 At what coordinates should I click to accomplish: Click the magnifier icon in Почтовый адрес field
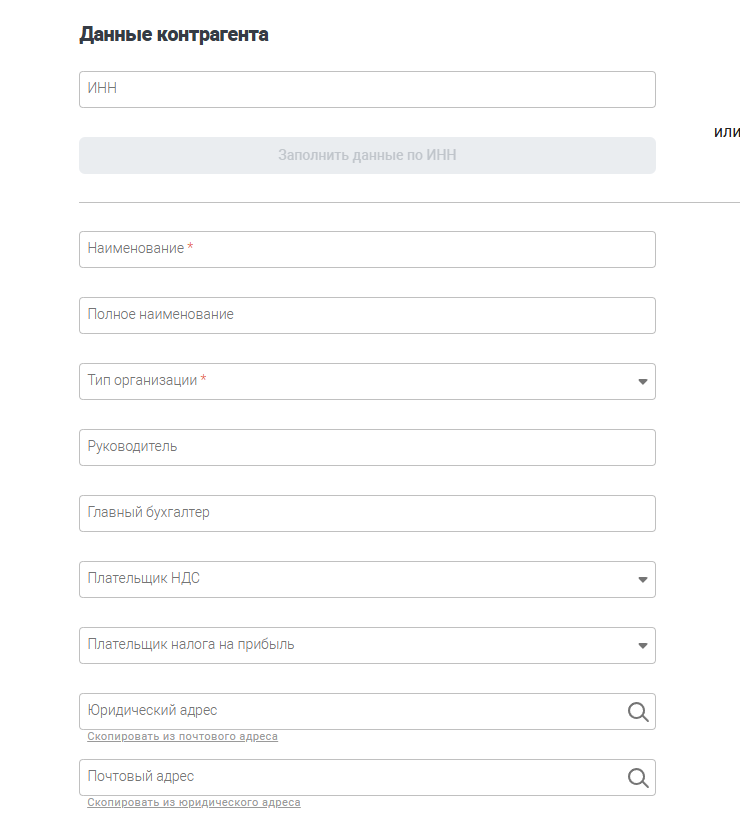pos(637,778)
